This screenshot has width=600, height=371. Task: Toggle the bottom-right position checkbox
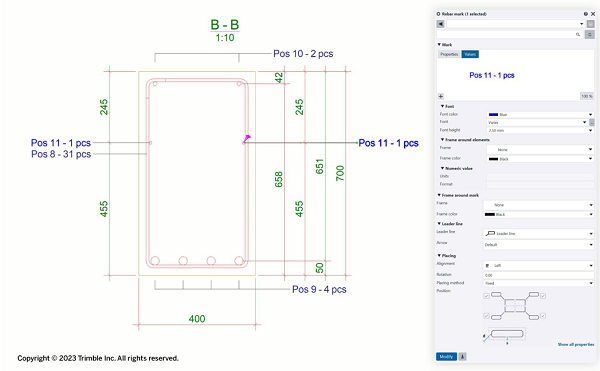tap(543, 316)
